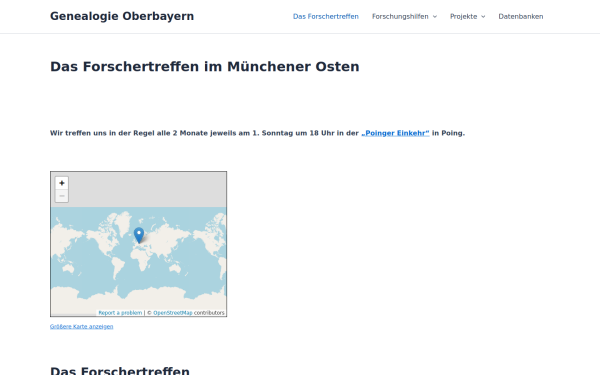This screenshot has height=375, width=600.
Task: Click the page heading Das Forschertreffen im Münchener Osten
Action: point(205,67)
